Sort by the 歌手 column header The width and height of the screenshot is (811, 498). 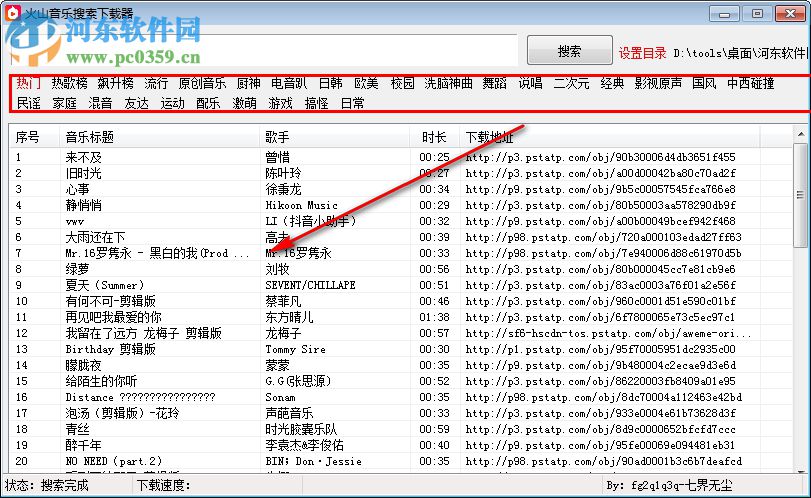pyautogui.click(x=335, y=137)
